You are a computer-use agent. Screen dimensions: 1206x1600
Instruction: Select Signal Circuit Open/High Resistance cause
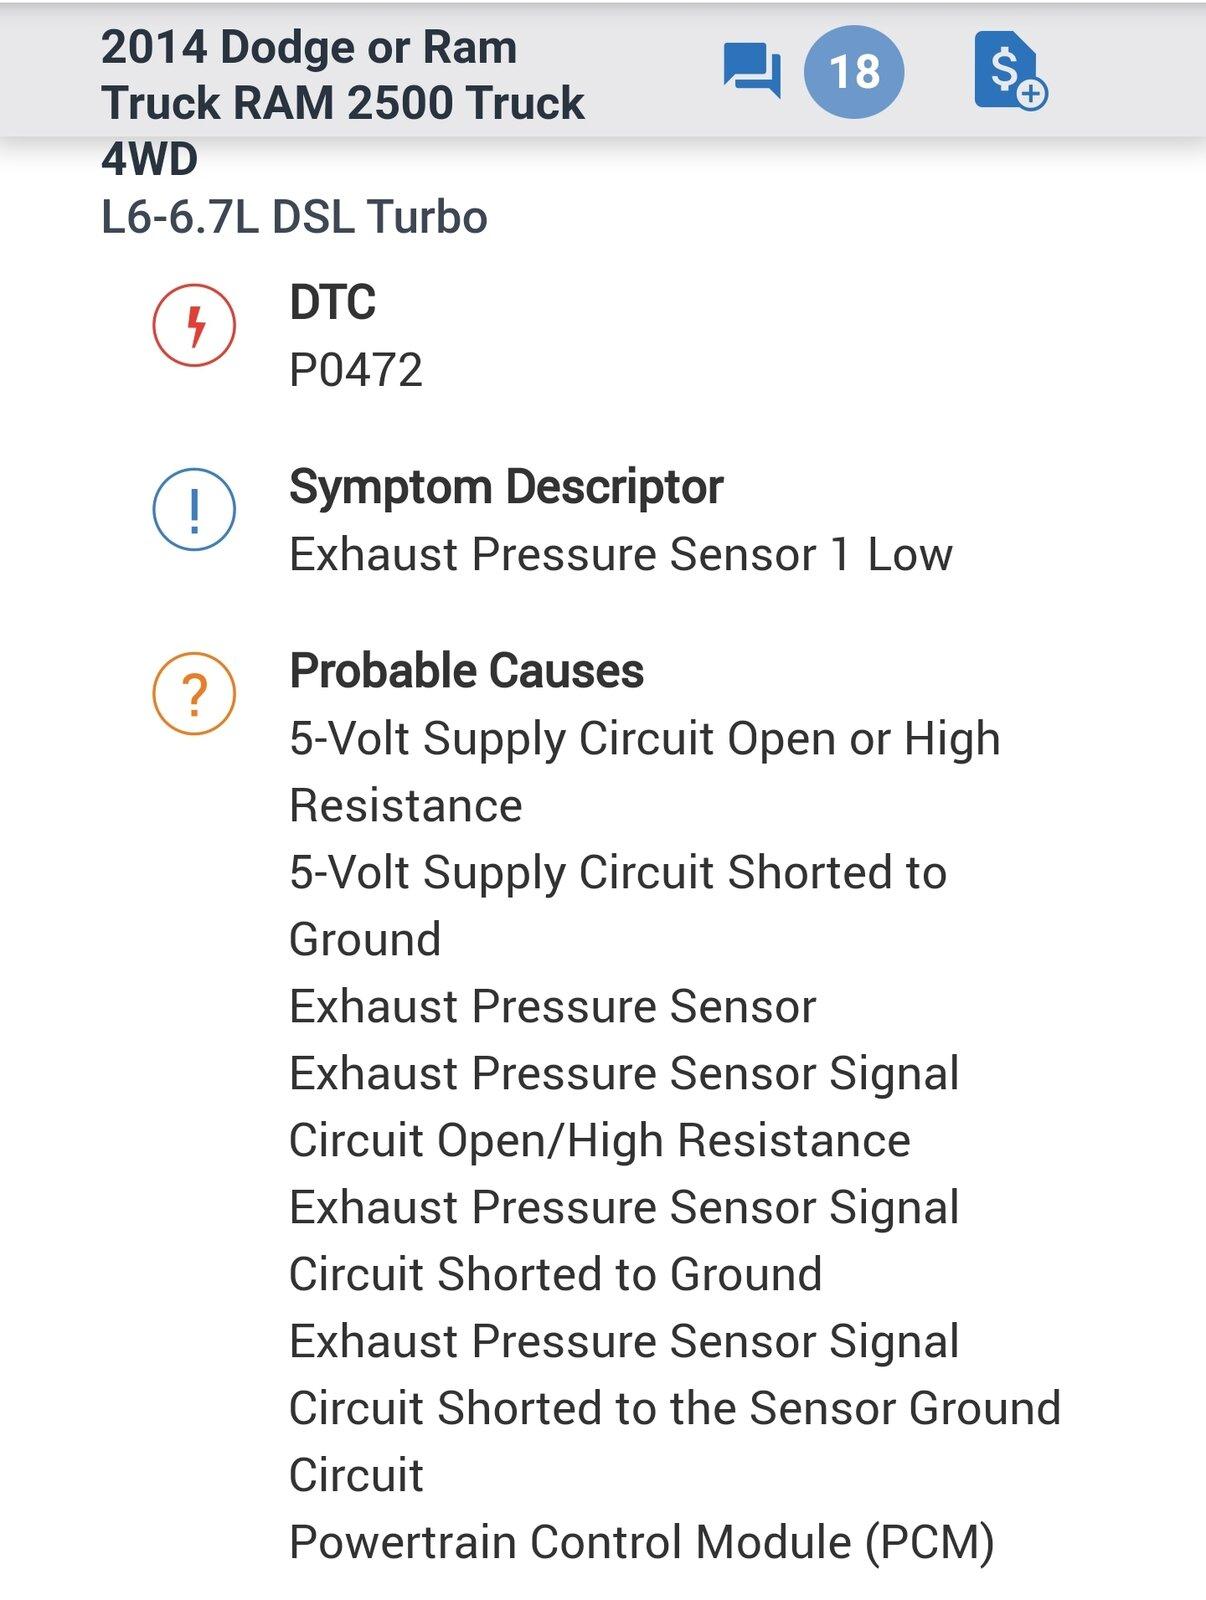624,1107
